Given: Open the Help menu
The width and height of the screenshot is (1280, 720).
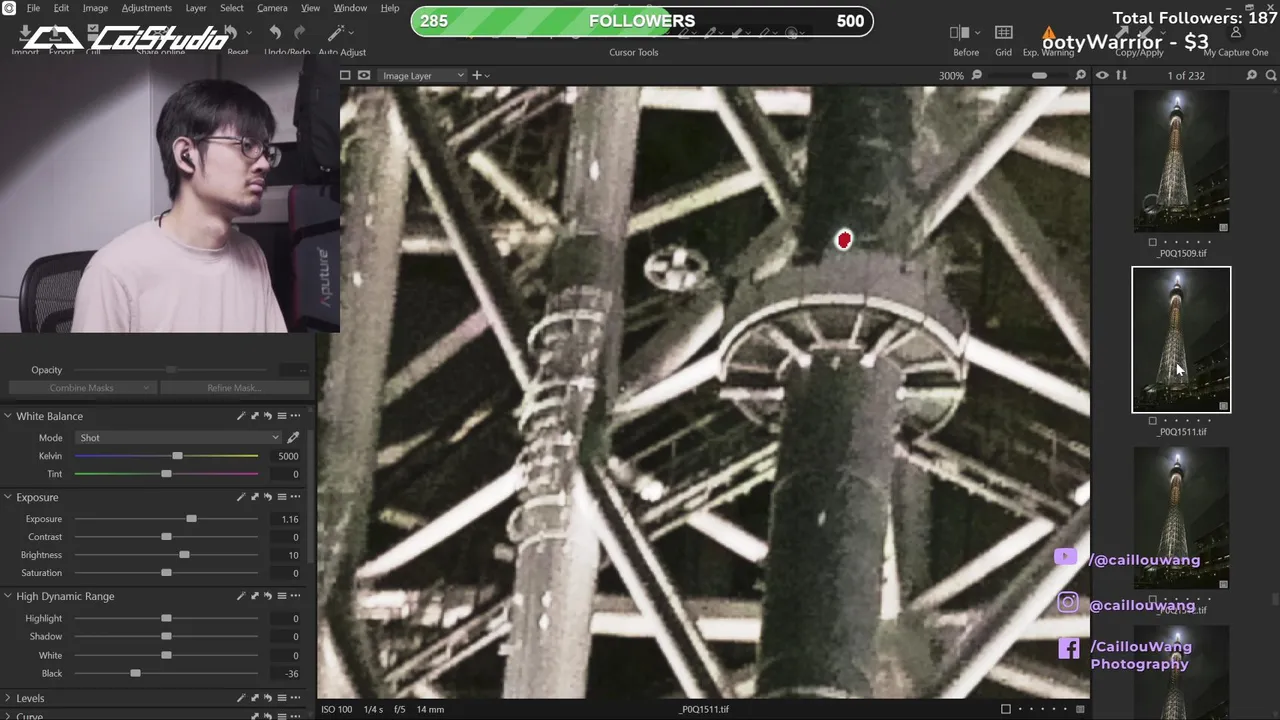Looking at the screenshot, I should [390, 8].
